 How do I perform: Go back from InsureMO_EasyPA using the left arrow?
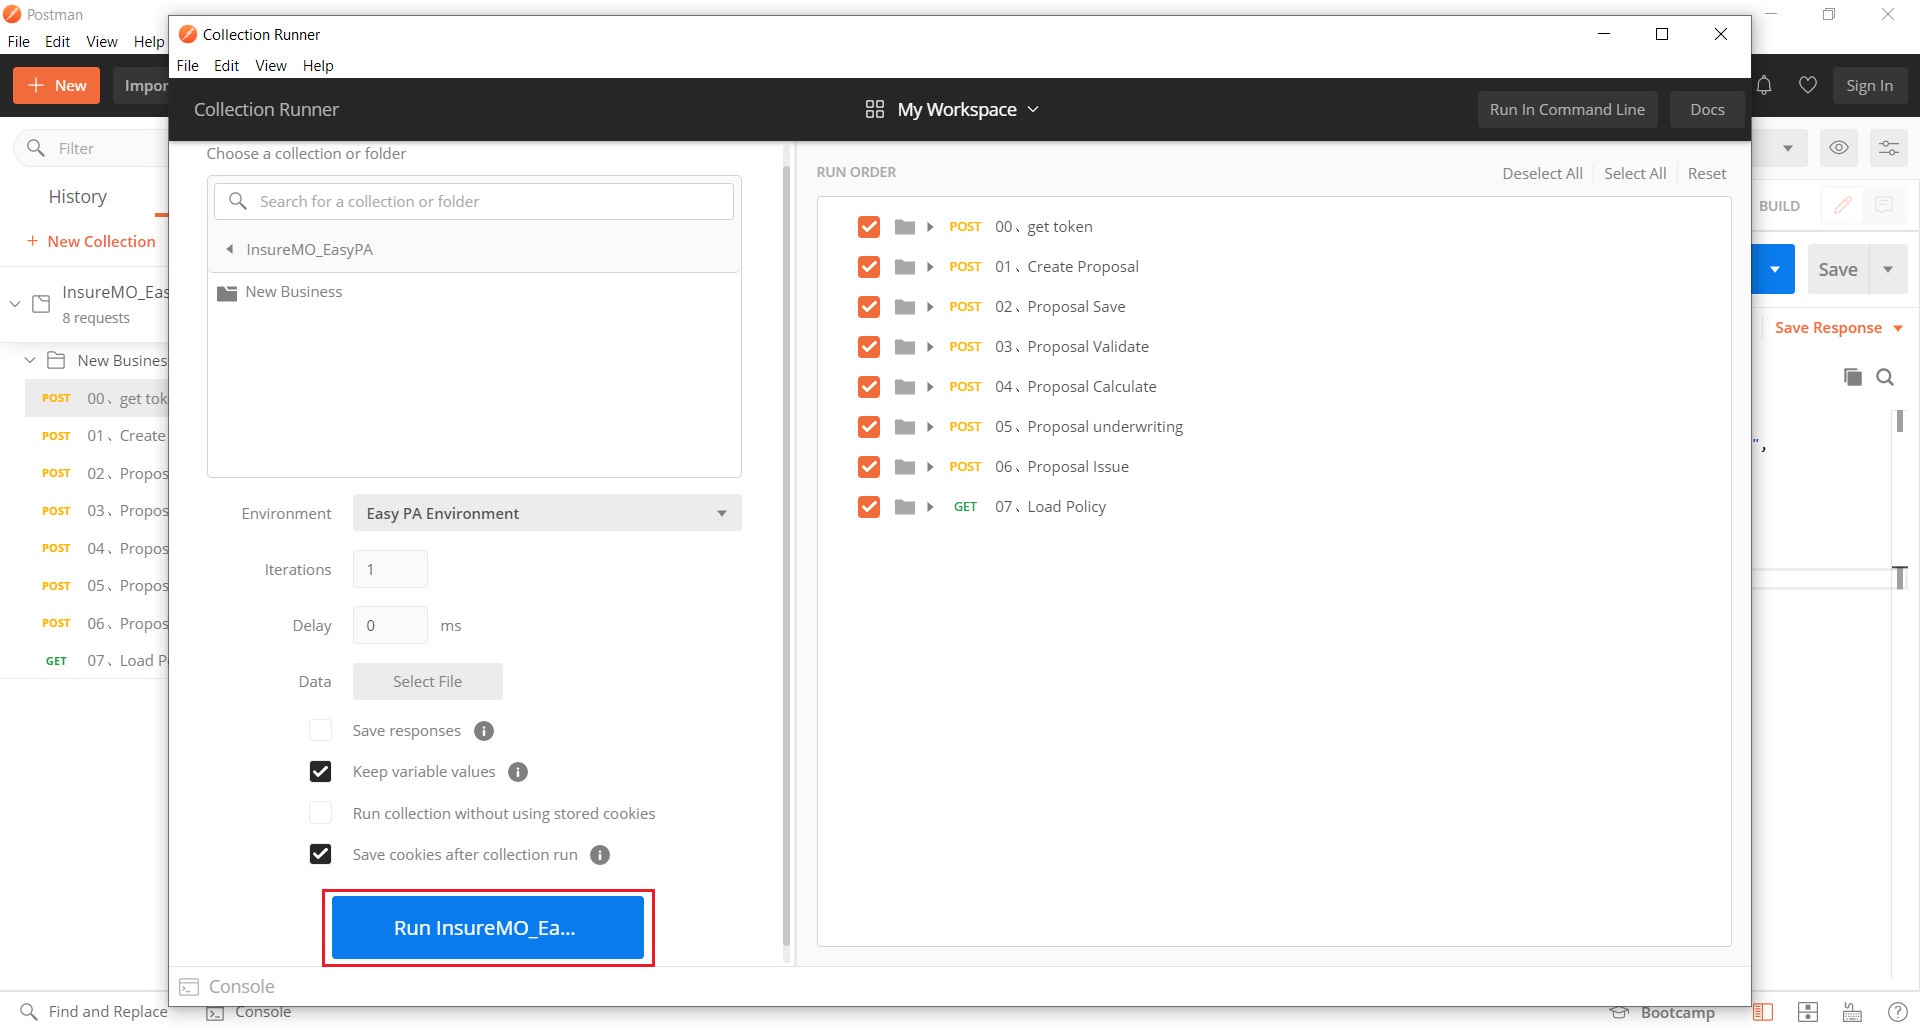coord(230,249)
